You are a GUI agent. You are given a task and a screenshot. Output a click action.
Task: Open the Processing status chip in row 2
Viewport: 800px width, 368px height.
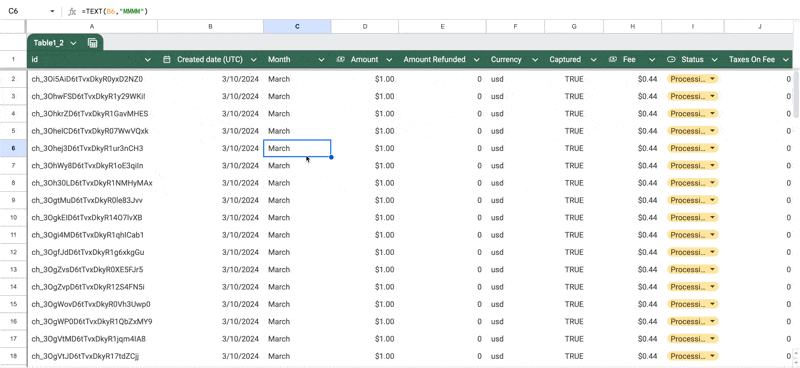pos(692,79)
